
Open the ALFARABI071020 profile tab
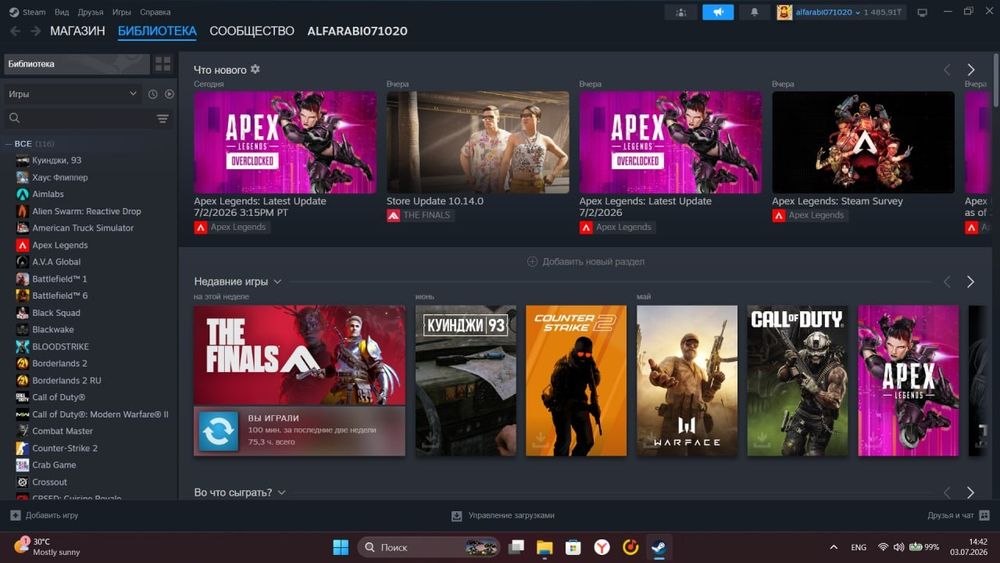357,31
